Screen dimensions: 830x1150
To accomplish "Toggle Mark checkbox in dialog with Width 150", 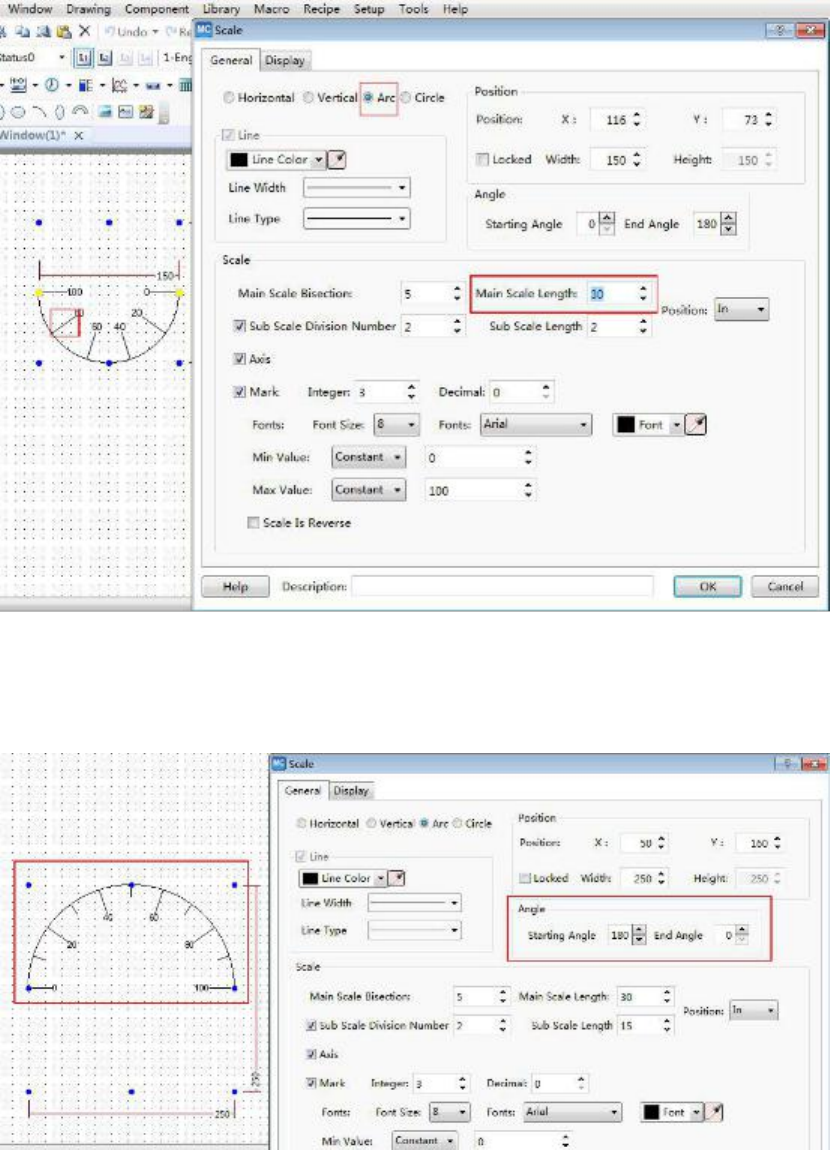I will tap(239, 392).
